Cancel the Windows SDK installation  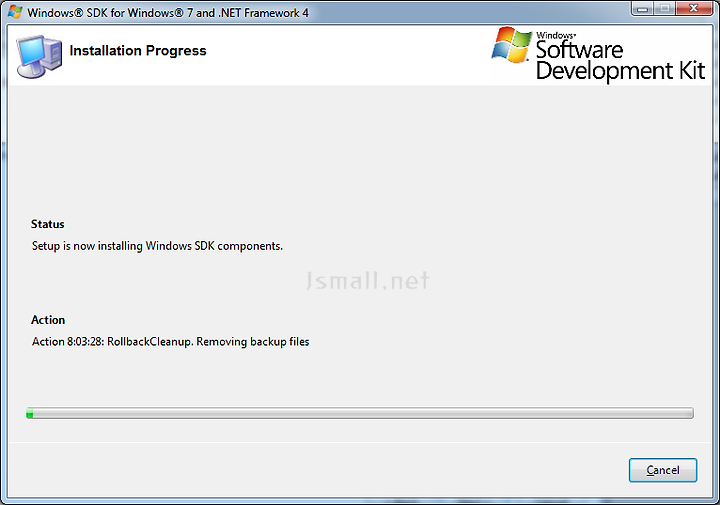point(663,470)
